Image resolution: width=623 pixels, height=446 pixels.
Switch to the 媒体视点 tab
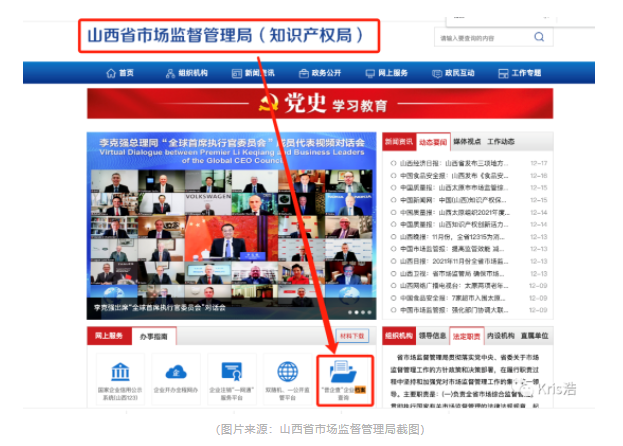tap(468, 142)
